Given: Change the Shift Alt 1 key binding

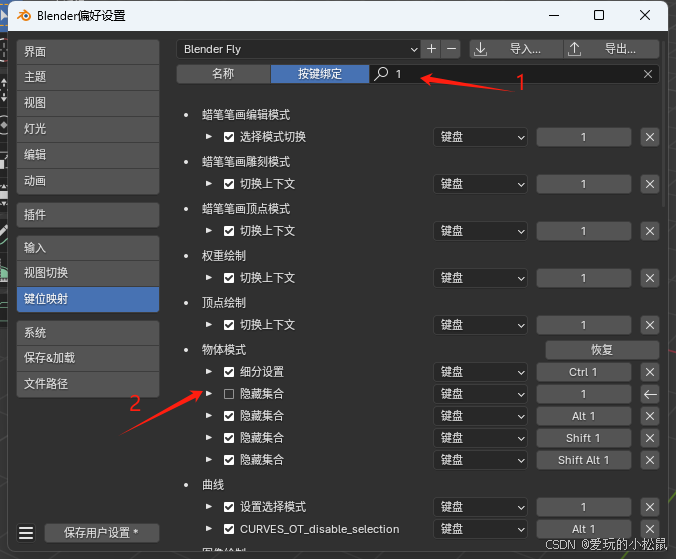Looking at the screenshot, I should (584, 460).
